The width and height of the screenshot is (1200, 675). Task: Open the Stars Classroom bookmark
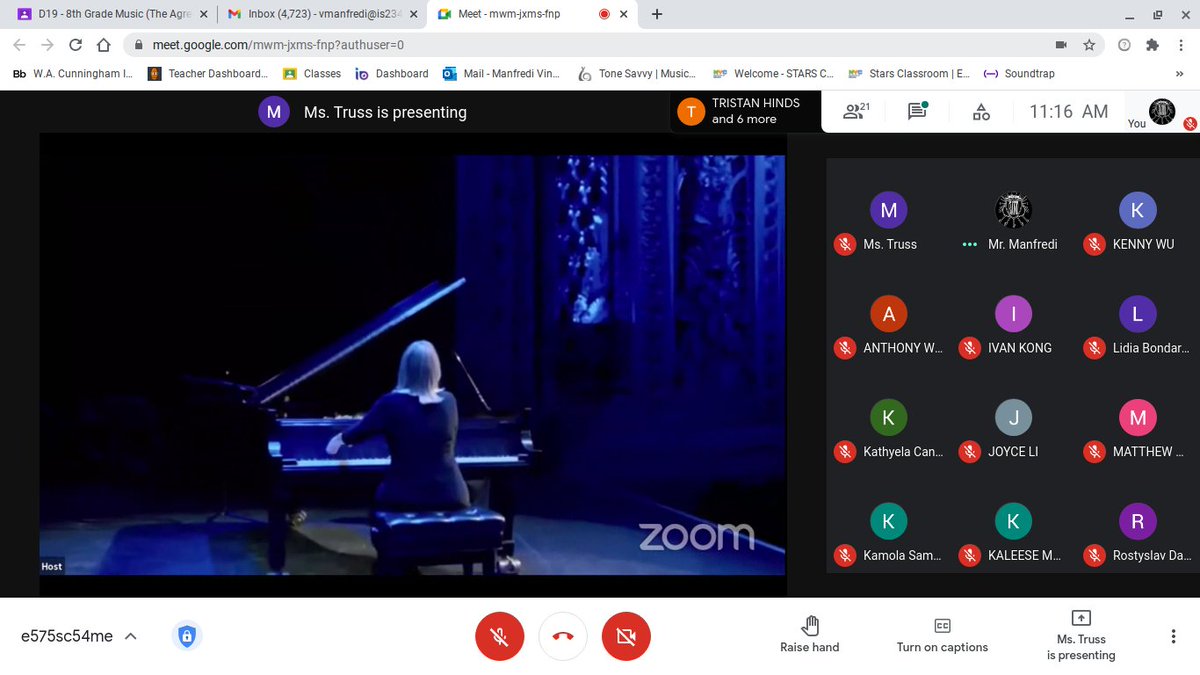point(908,73)
